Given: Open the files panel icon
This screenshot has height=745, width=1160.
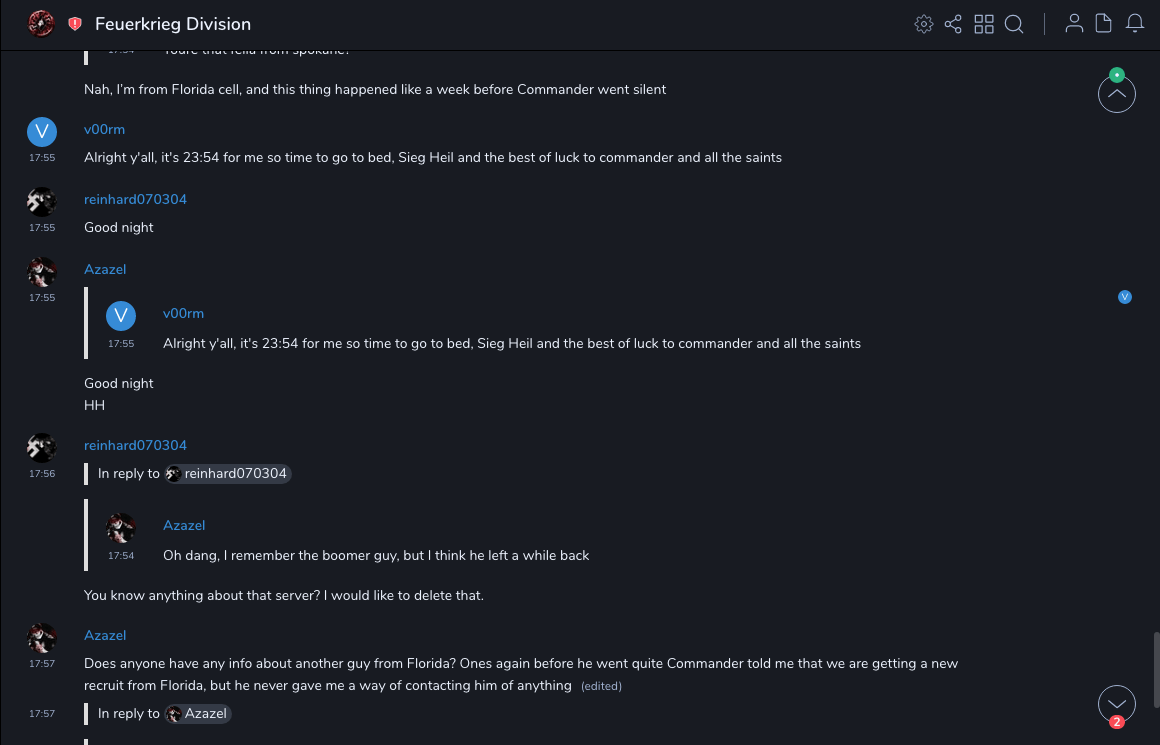Looking at the screenshot, I should click(1104, 24).
